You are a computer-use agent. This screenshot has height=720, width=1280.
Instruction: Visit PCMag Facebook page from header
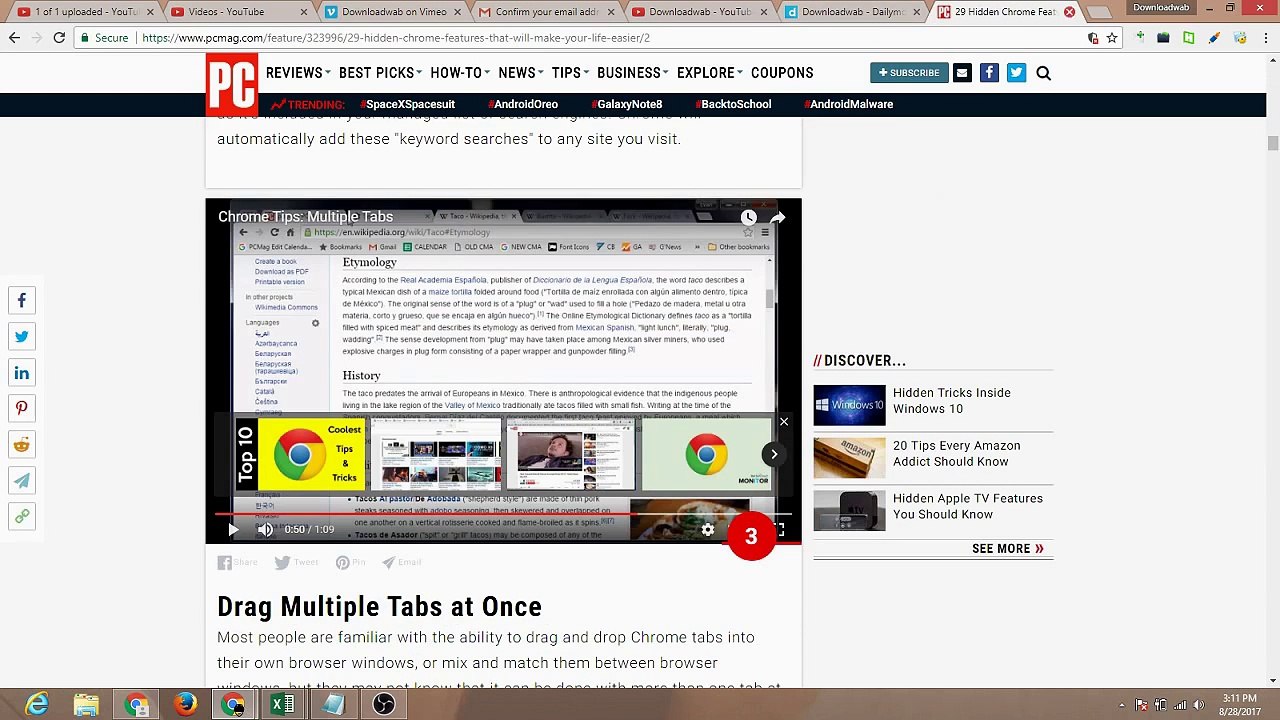989,73
